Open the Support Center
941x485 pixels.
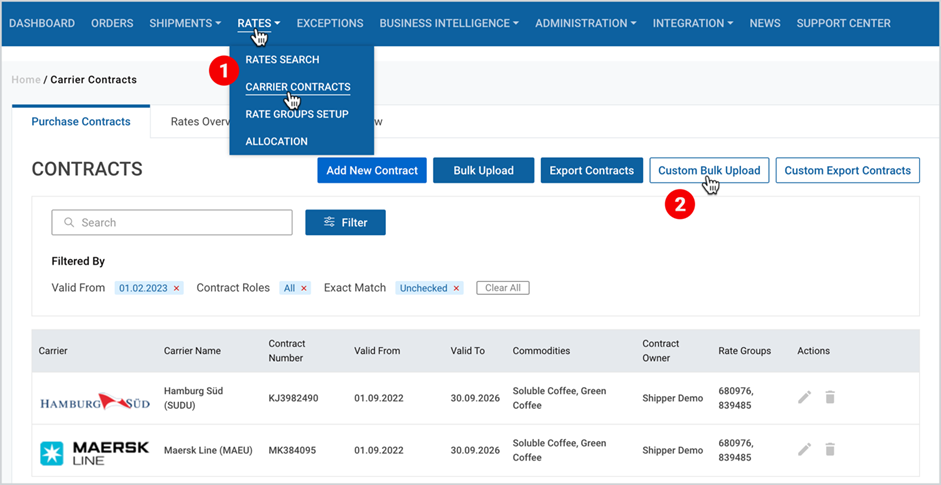pos(844,23)
